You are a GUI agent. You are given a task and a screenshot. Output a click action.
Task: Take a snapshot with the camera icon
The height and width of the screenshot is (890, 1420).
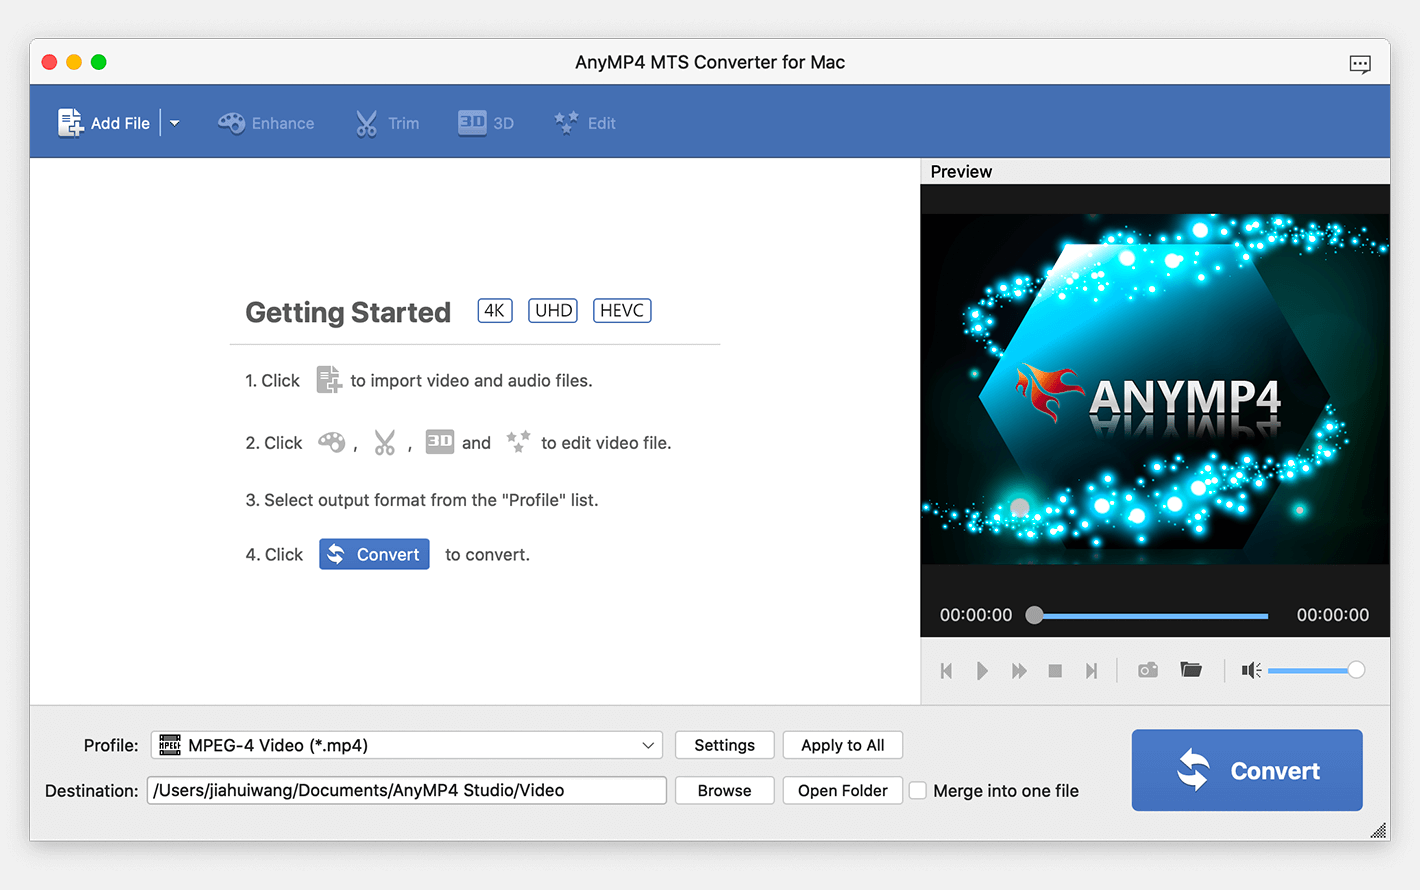(x=1148, y=670)
